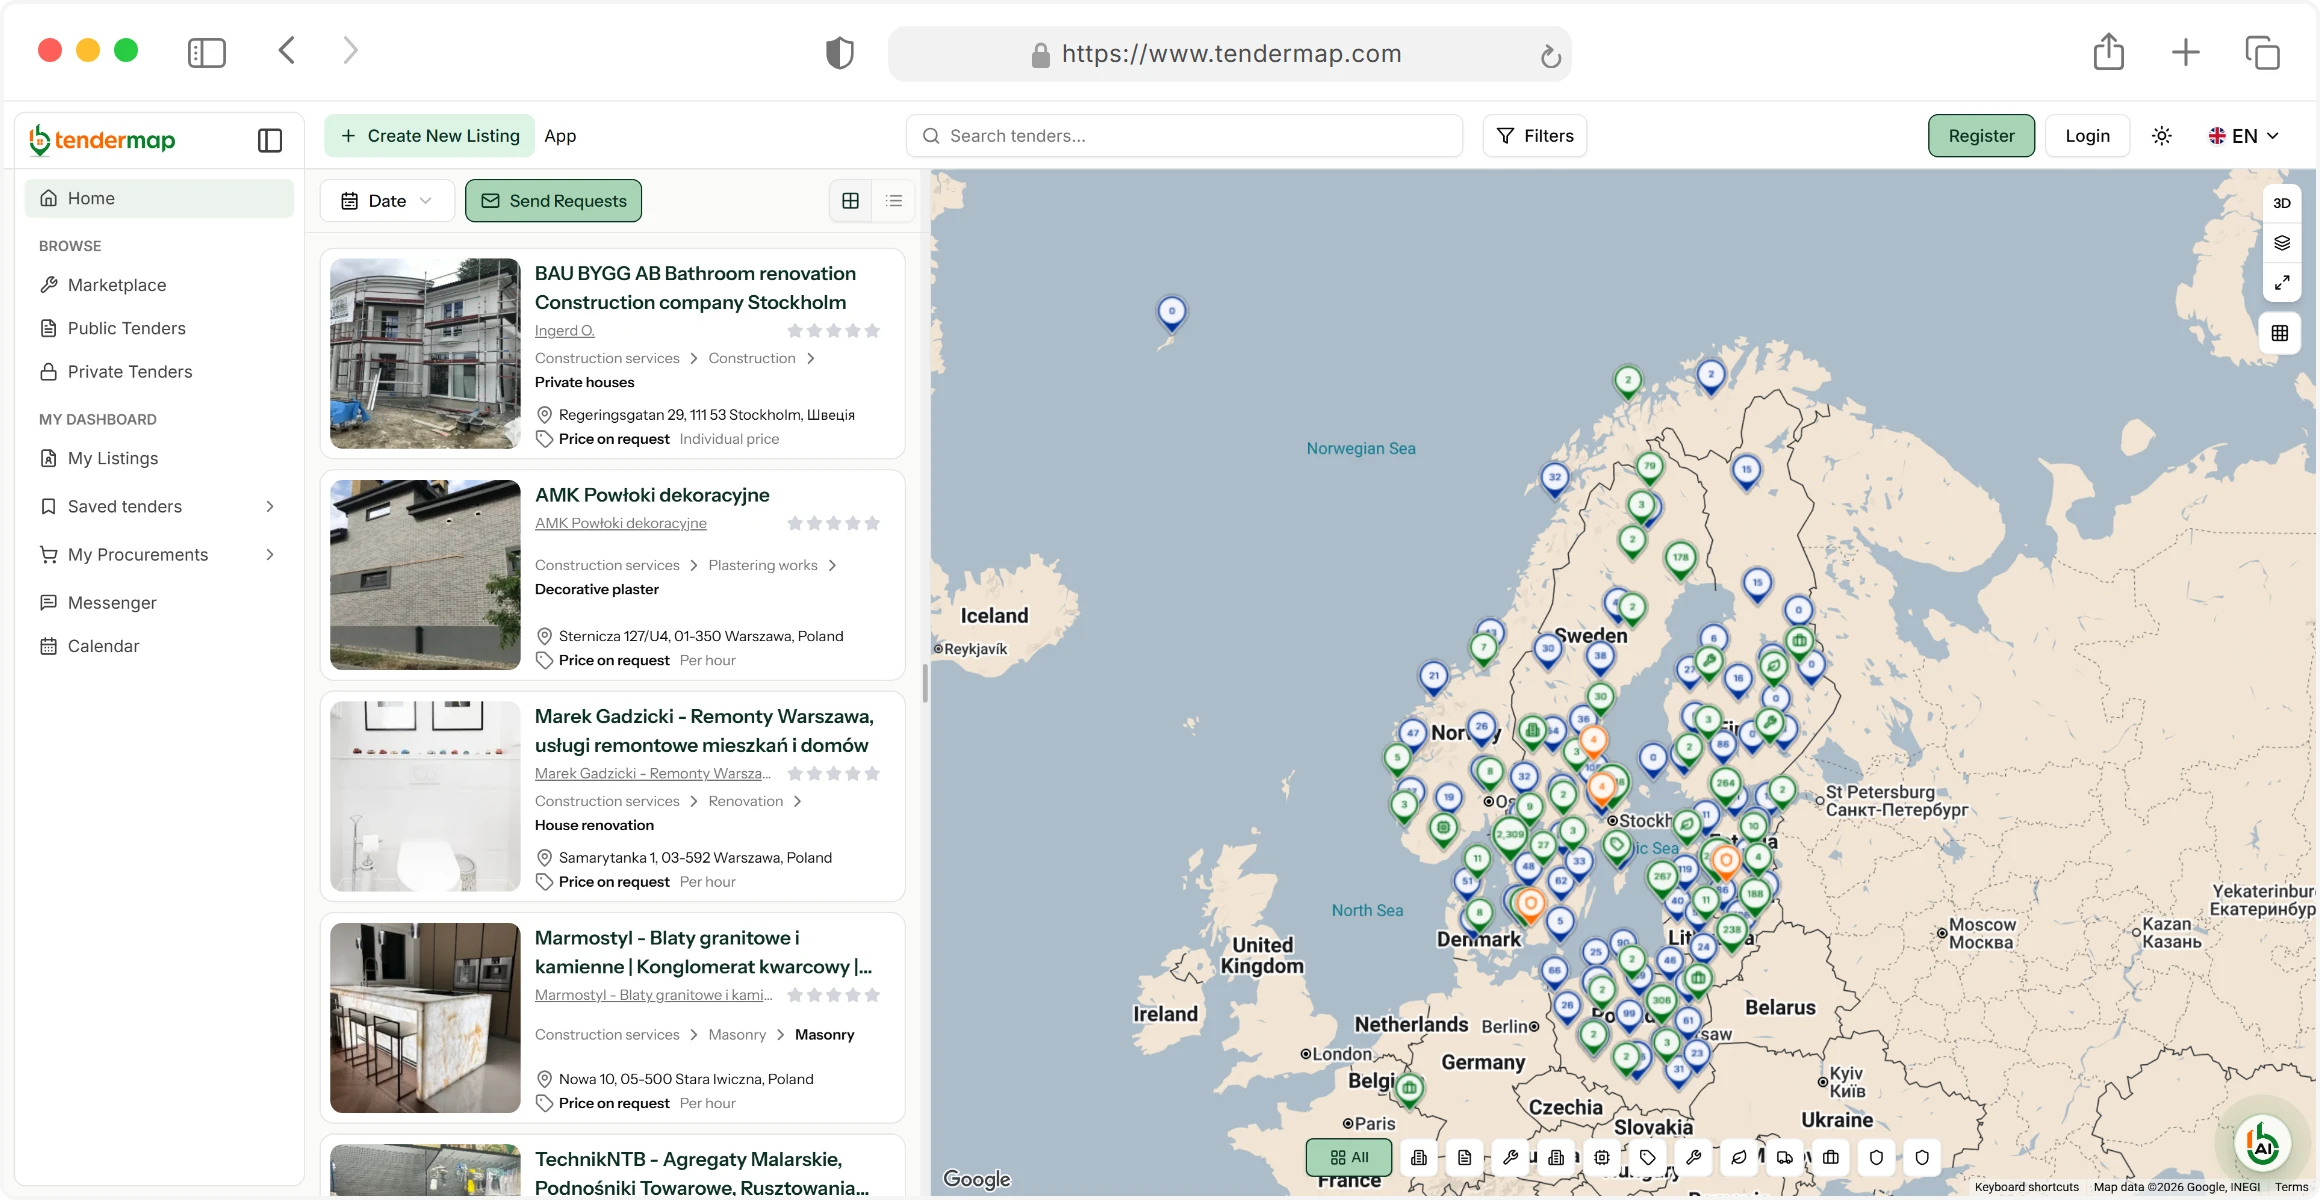Click the map cluster labeled 2,309
2320x1200 pixels.
click(x=1510, y=834)
